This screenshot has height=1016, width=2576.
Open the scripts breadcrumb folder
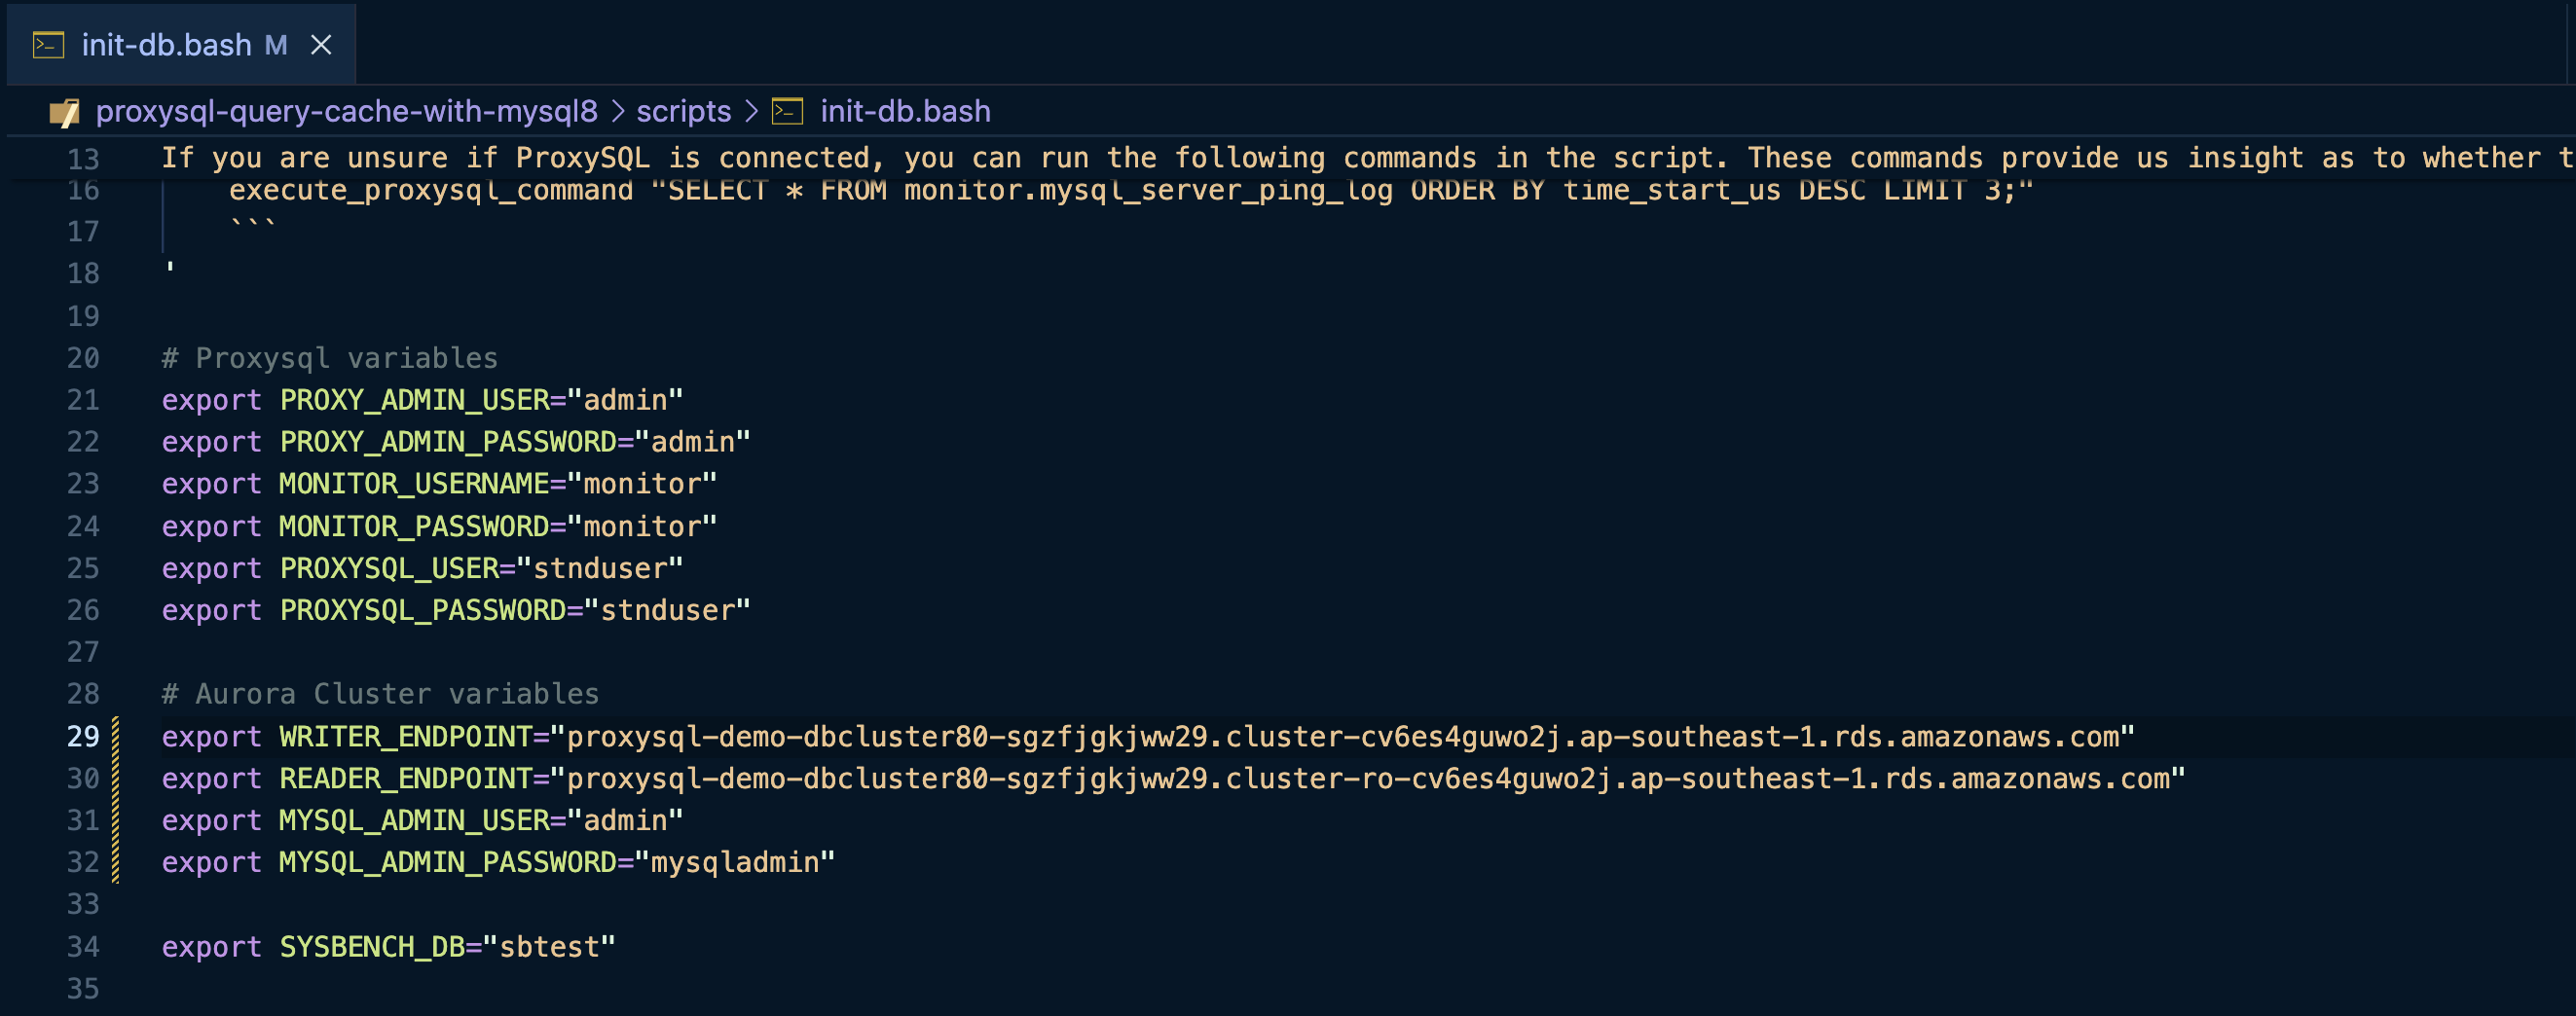[683, 111]
